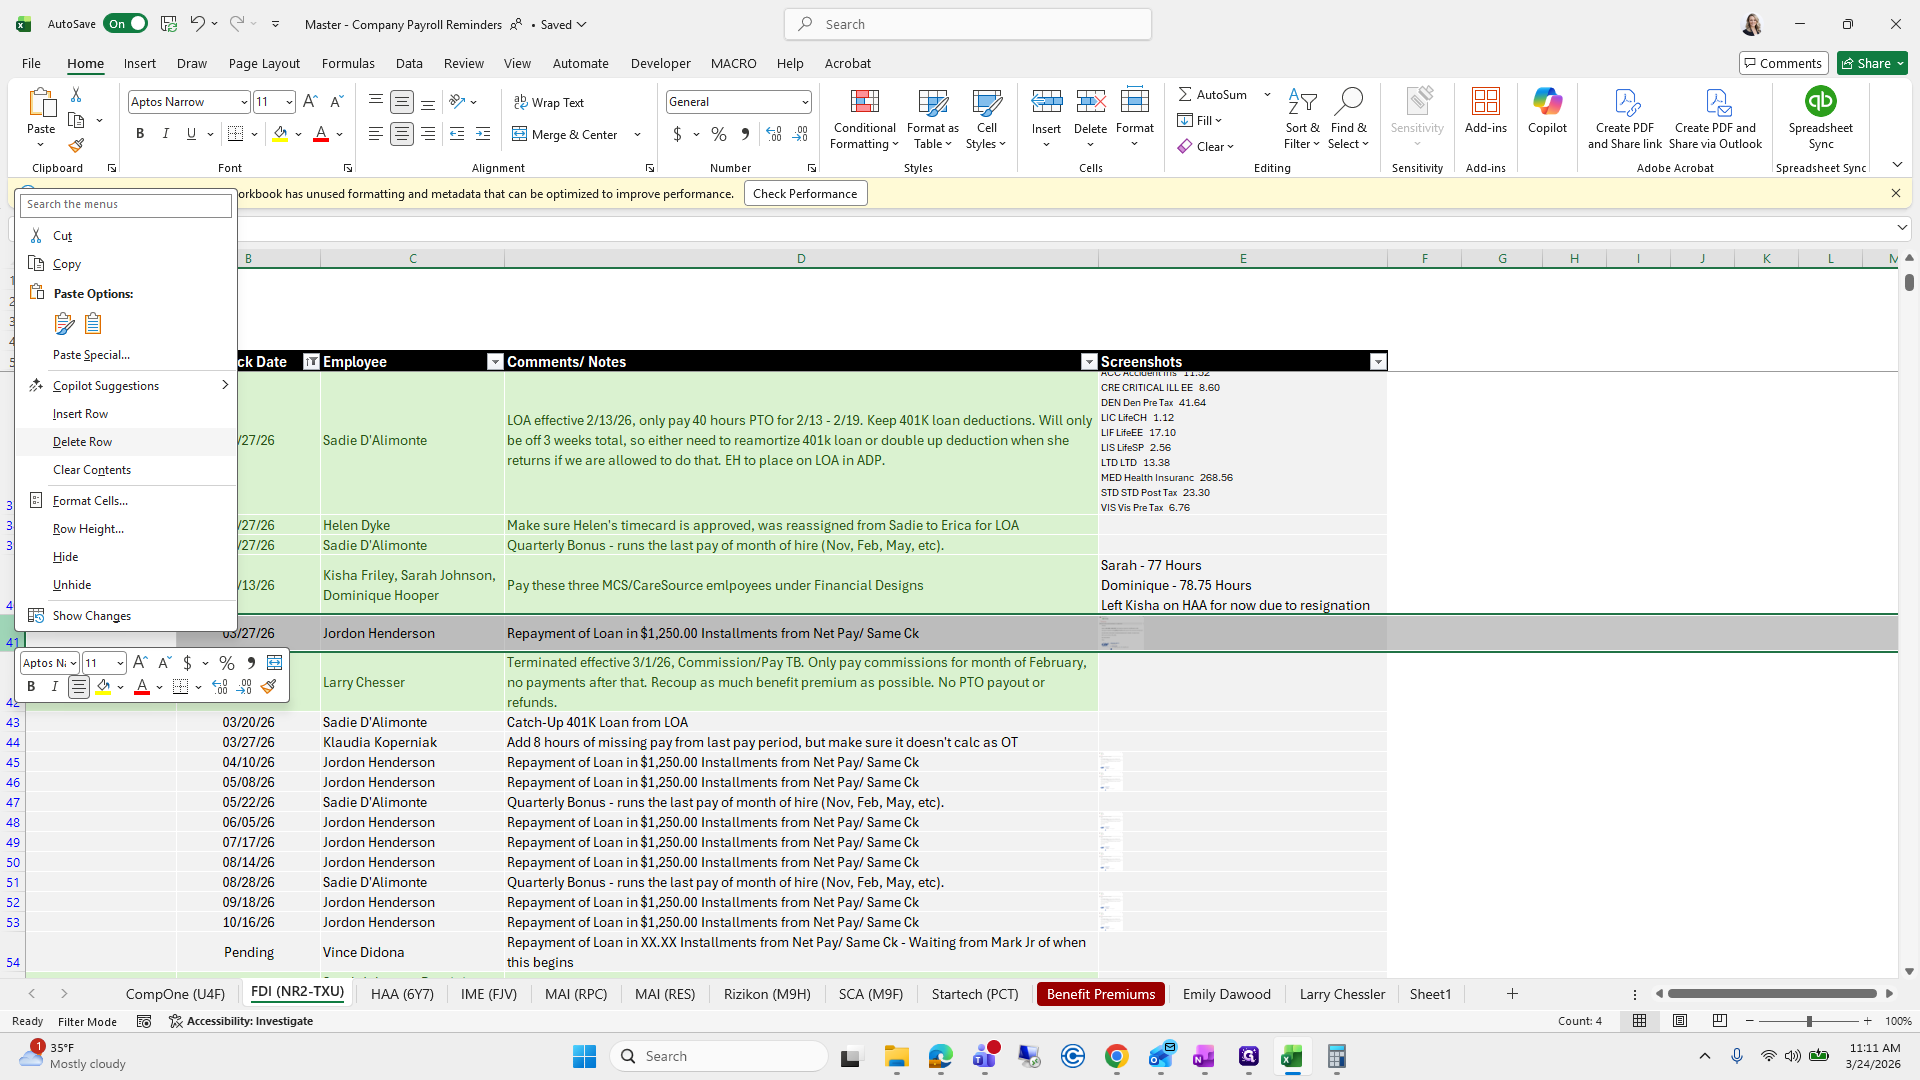Click the AutoSum sigma icon
The image size is (1920, 1080).
pos(1185,94)
